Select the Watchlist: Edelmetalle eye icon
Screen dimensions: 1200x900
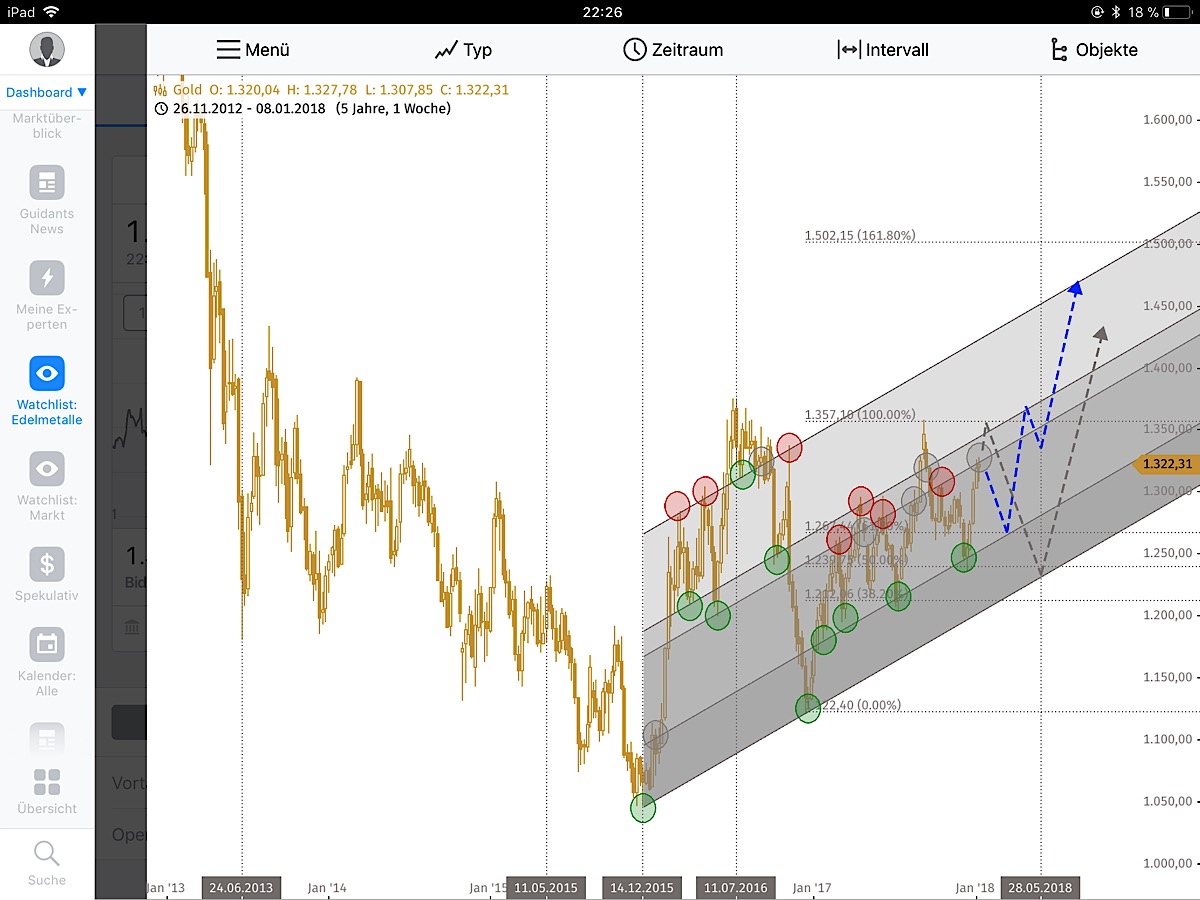click(x=45, y=373)
